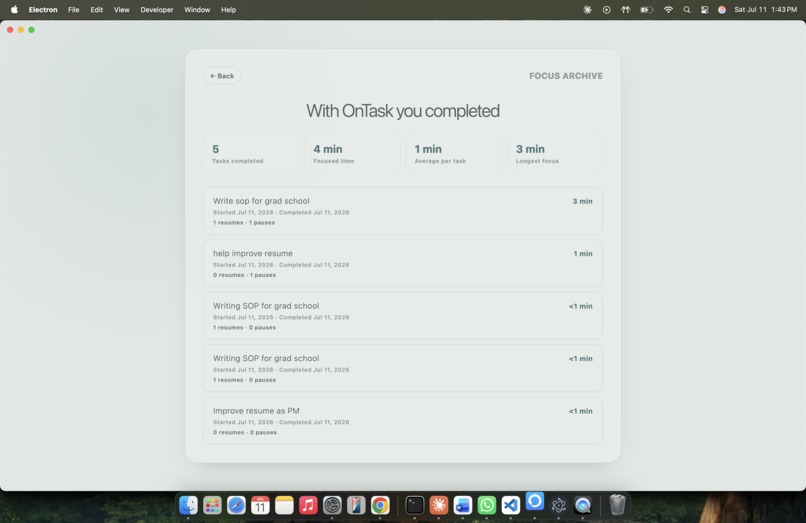Open System Settings from the Dock

coord(332,505)
